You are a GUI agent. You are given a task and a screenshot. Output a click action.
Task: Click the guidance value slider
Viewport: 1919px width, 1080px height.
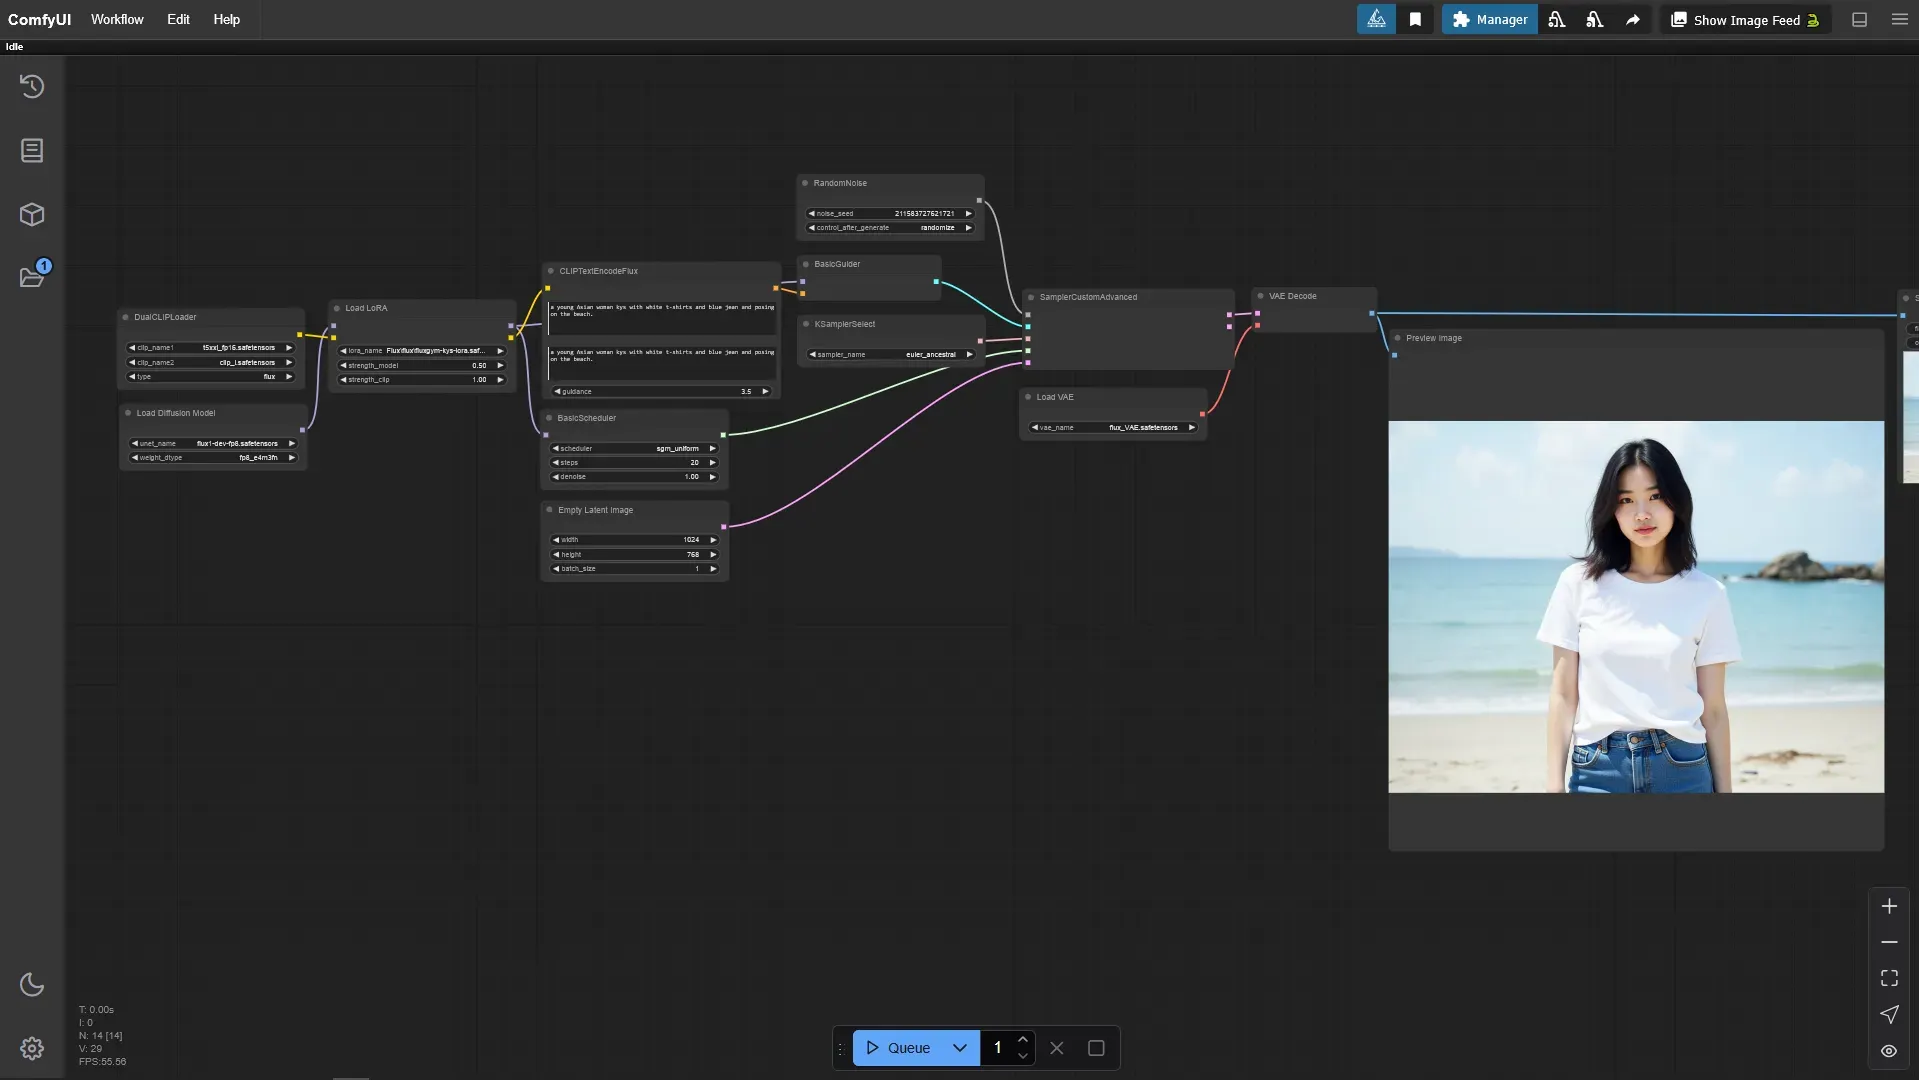(660, 391)
